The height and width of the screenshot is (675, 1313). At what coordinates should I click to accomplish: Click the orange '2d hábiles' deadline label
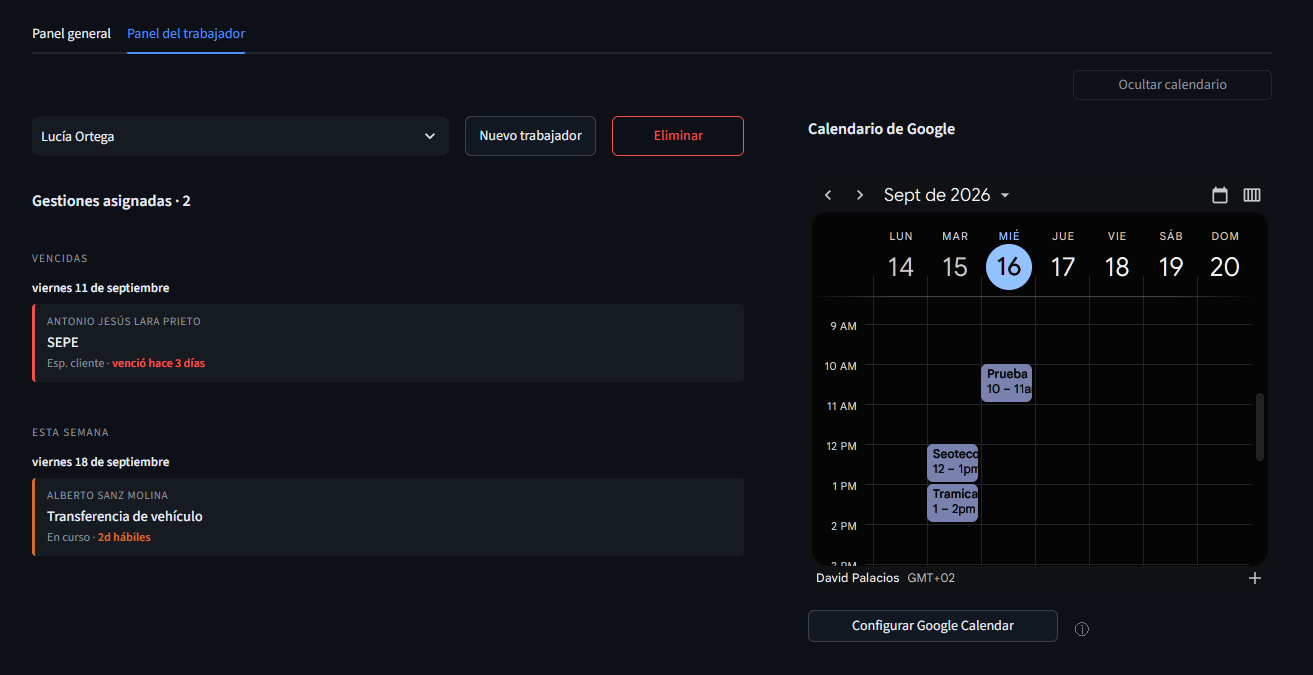124,537
